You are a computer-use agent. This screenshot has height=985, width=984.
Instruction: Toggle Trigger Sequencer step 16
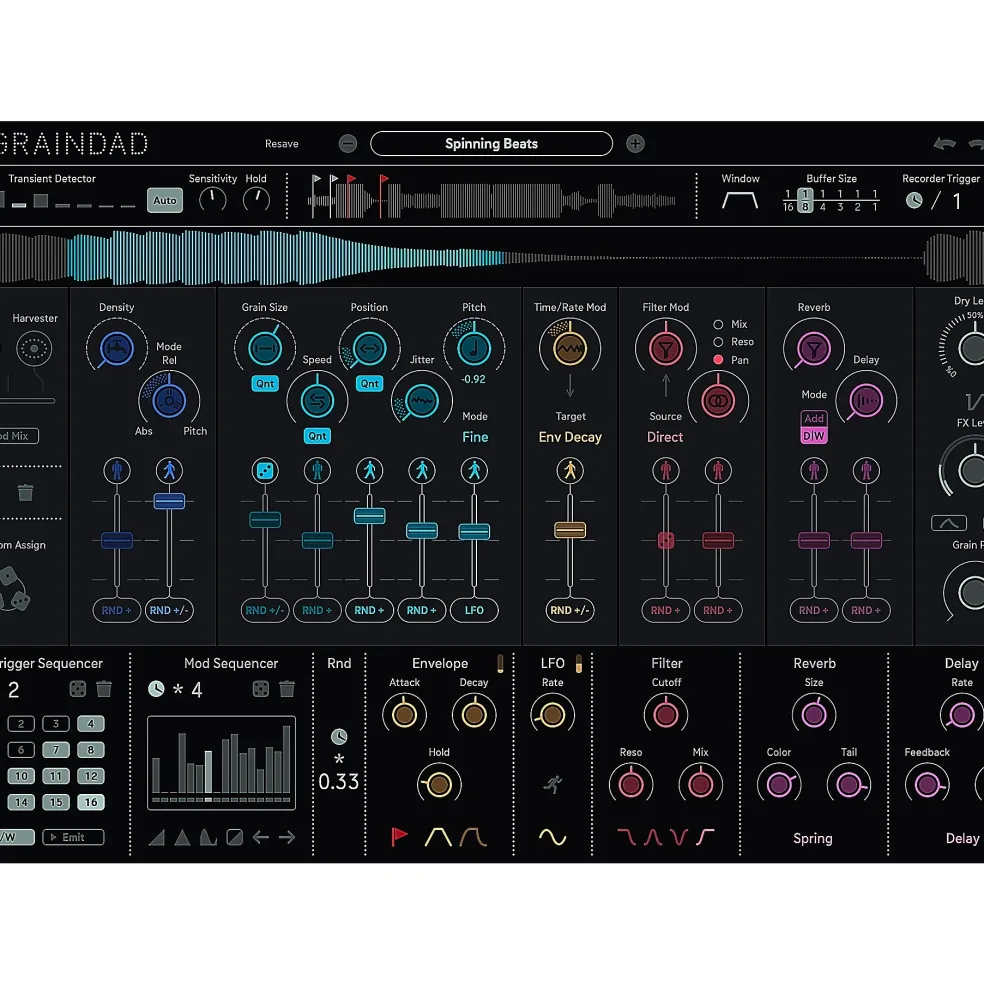[x=91, y=802]
